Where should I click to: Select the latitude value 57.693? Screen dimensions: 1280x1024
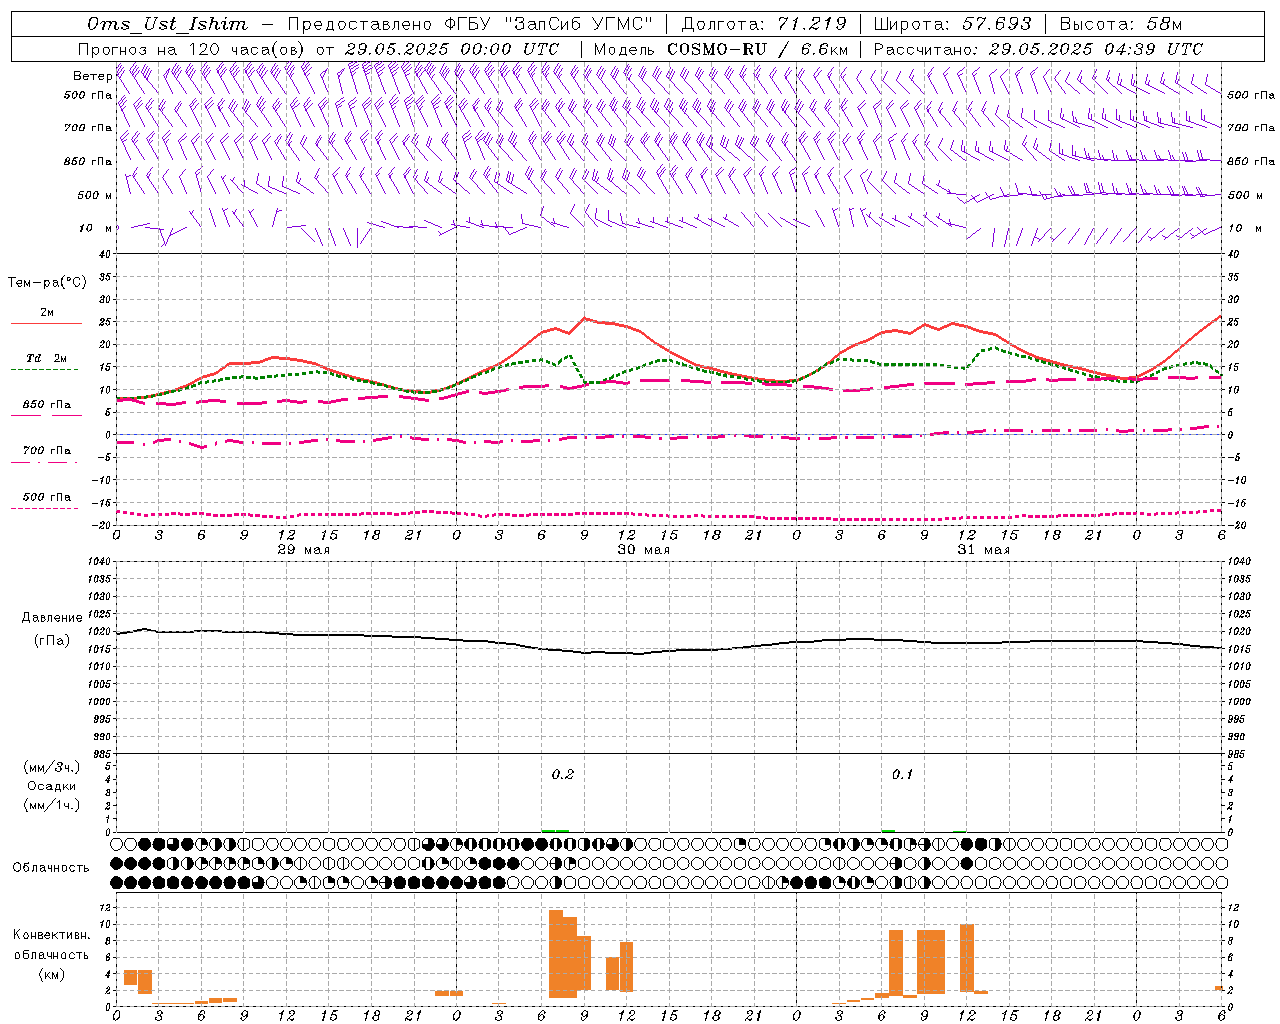(x=997, y=24)
